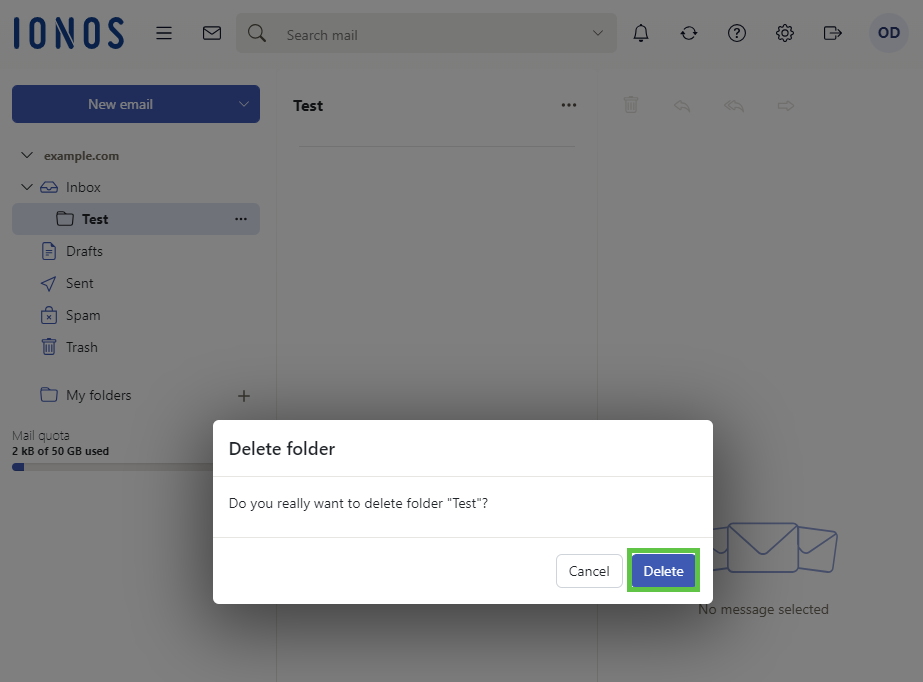
Task: Click the plus icon next to My folders
Action: tap(244, 395)
